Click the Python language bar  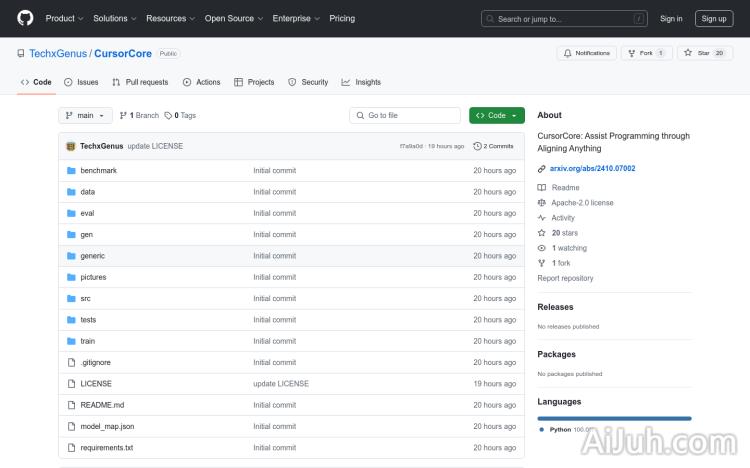(614, 418)
